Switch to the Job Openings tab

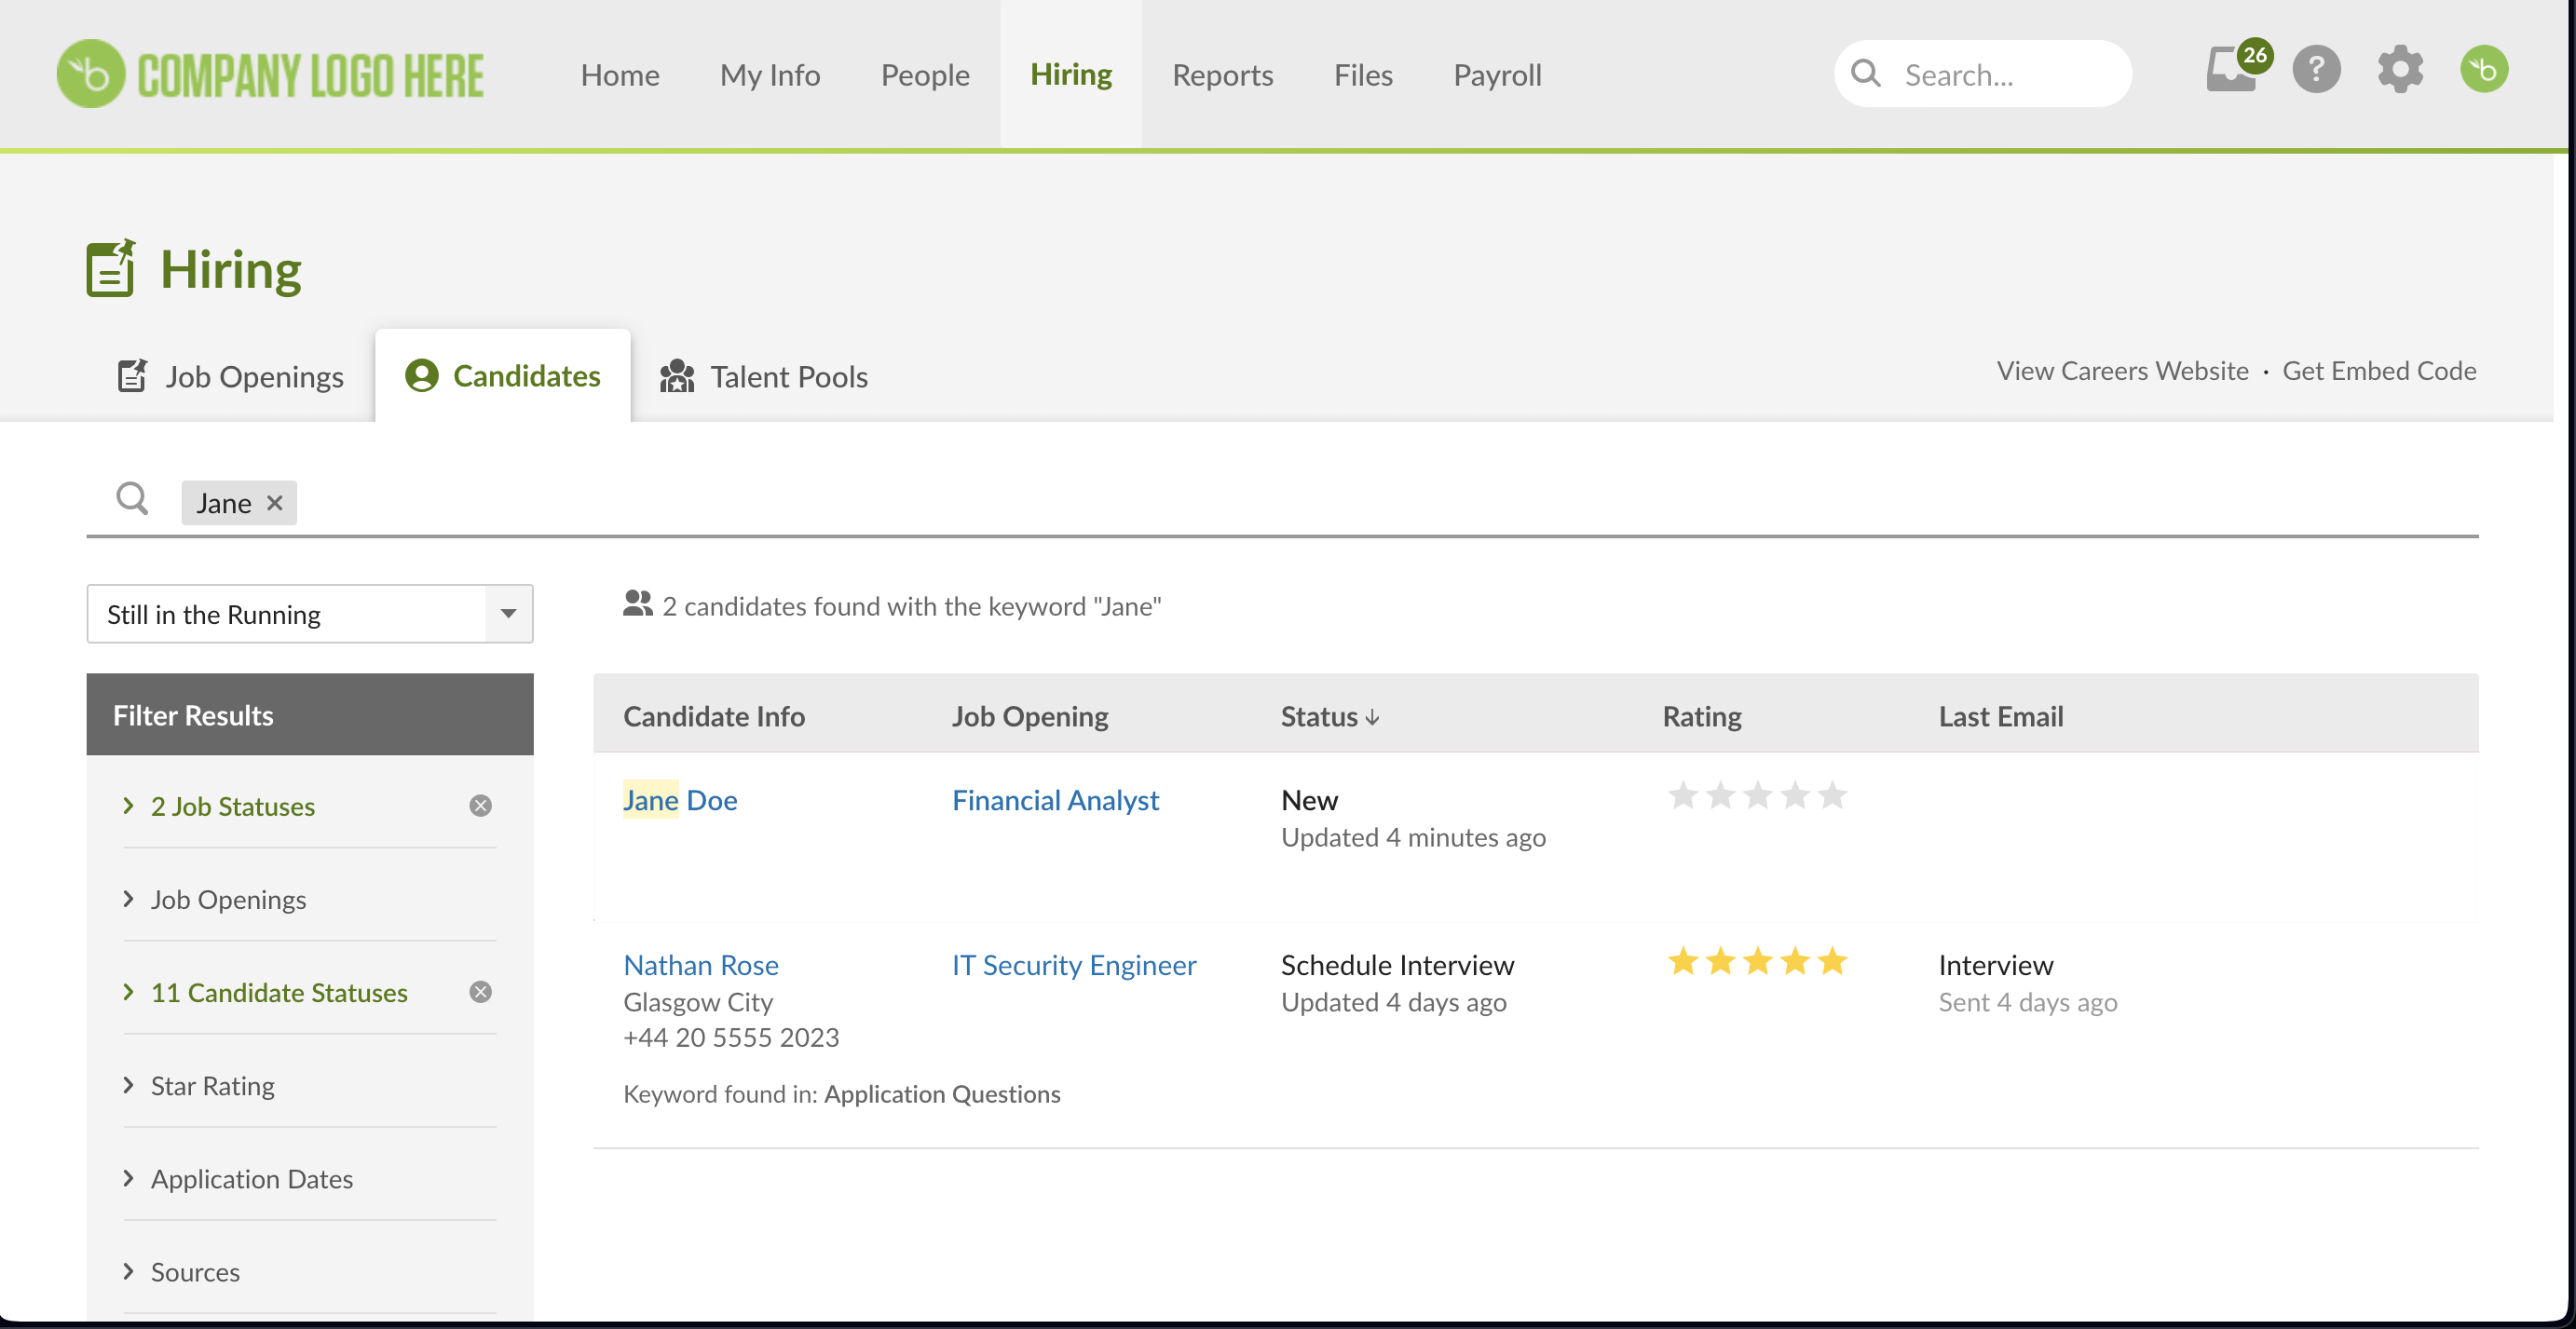231,377
